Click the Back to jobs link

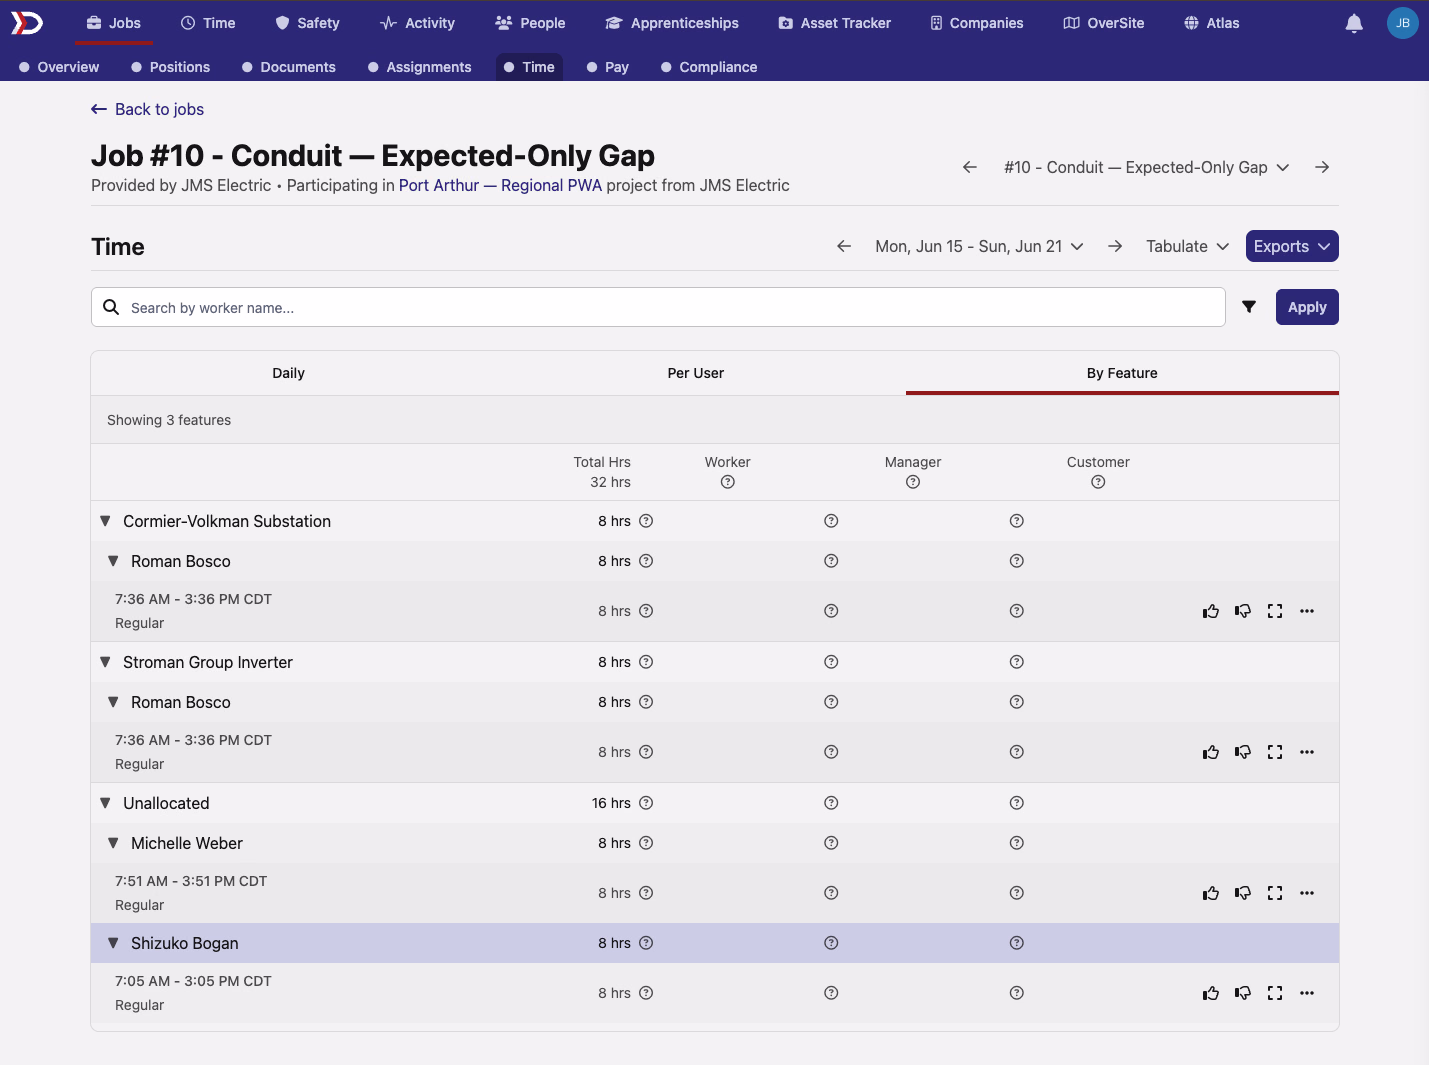click(x=147, y=109)
